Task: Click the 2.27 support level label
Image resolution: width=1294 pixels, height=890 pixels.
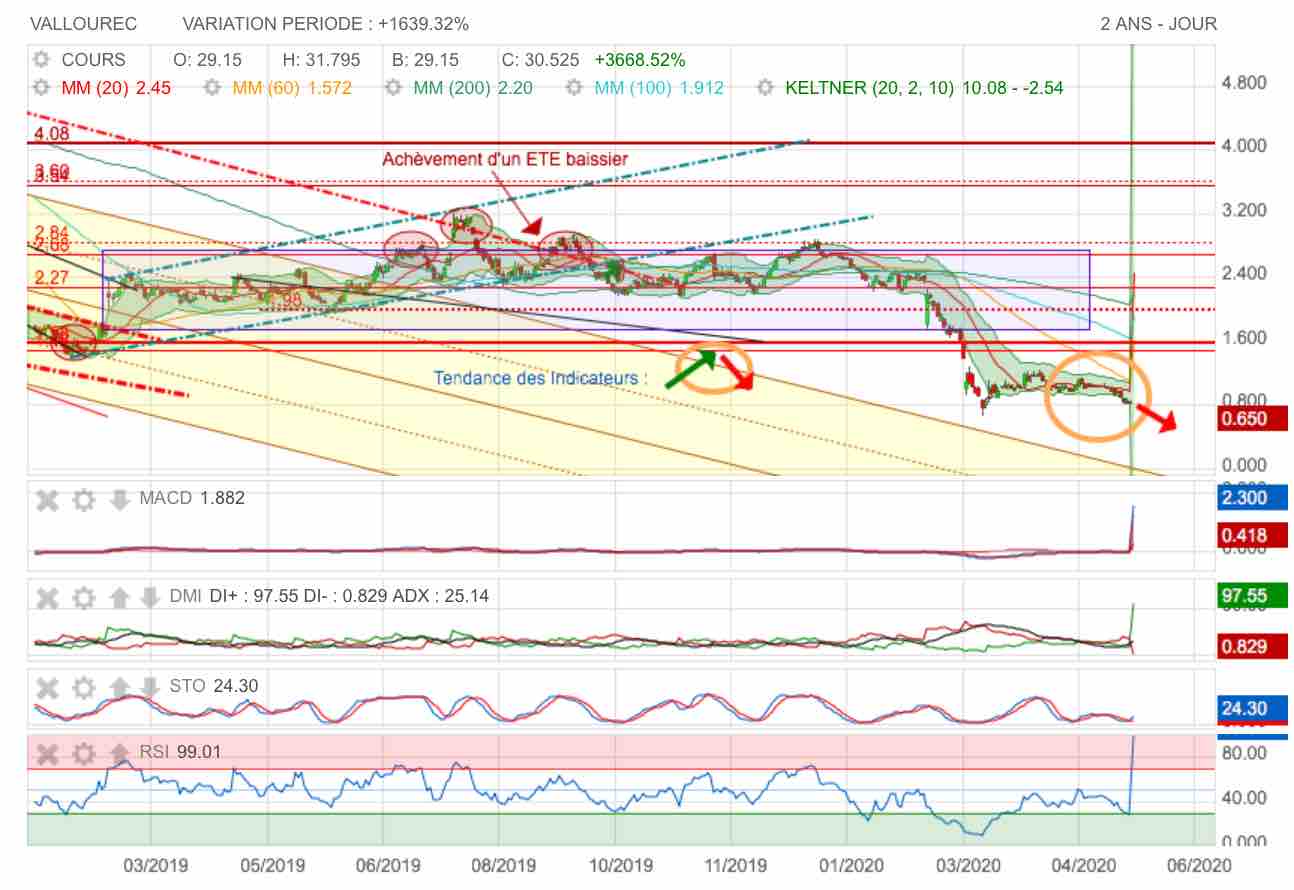Action: pyautogui.click(x=50, y=278)
